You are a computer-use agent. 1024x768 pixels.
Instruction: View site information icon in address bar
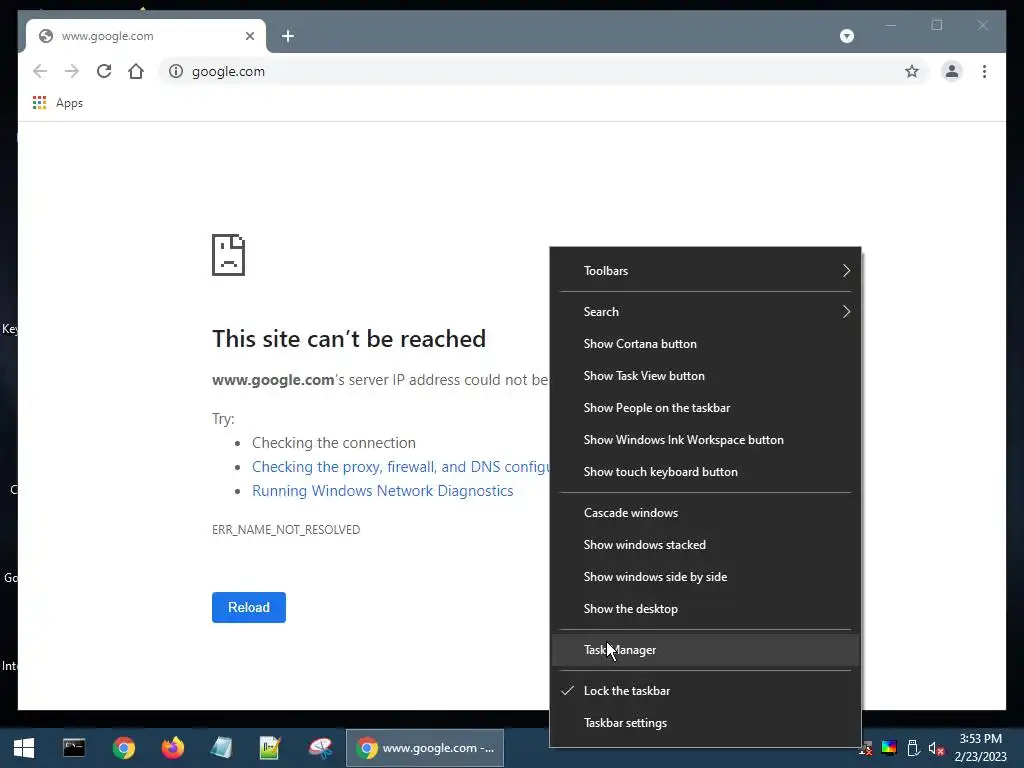pos(176,71)
